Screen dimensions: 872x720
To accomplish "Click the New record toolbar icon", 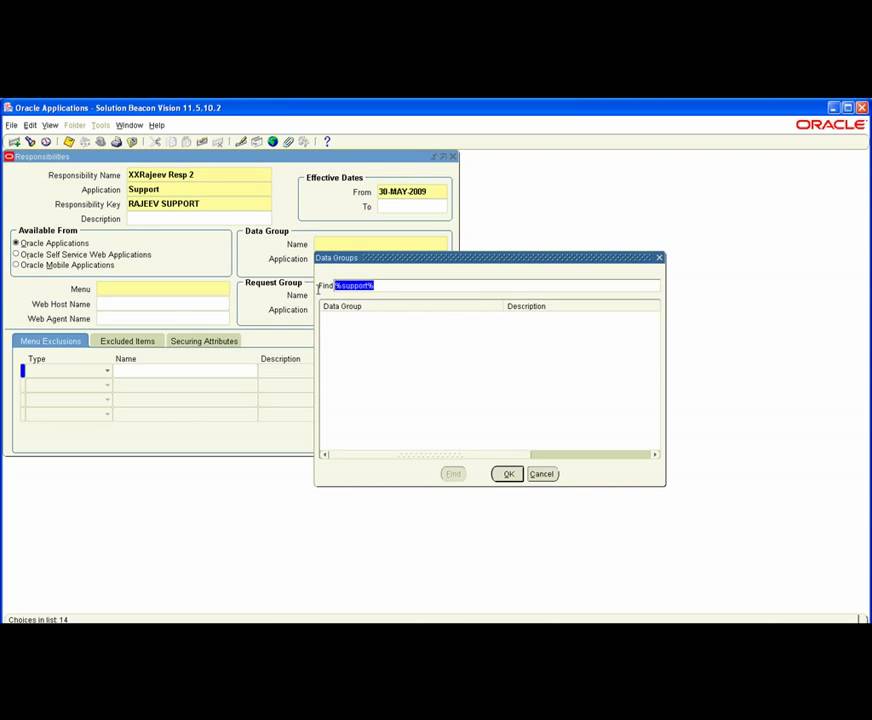I will [14, 142].
